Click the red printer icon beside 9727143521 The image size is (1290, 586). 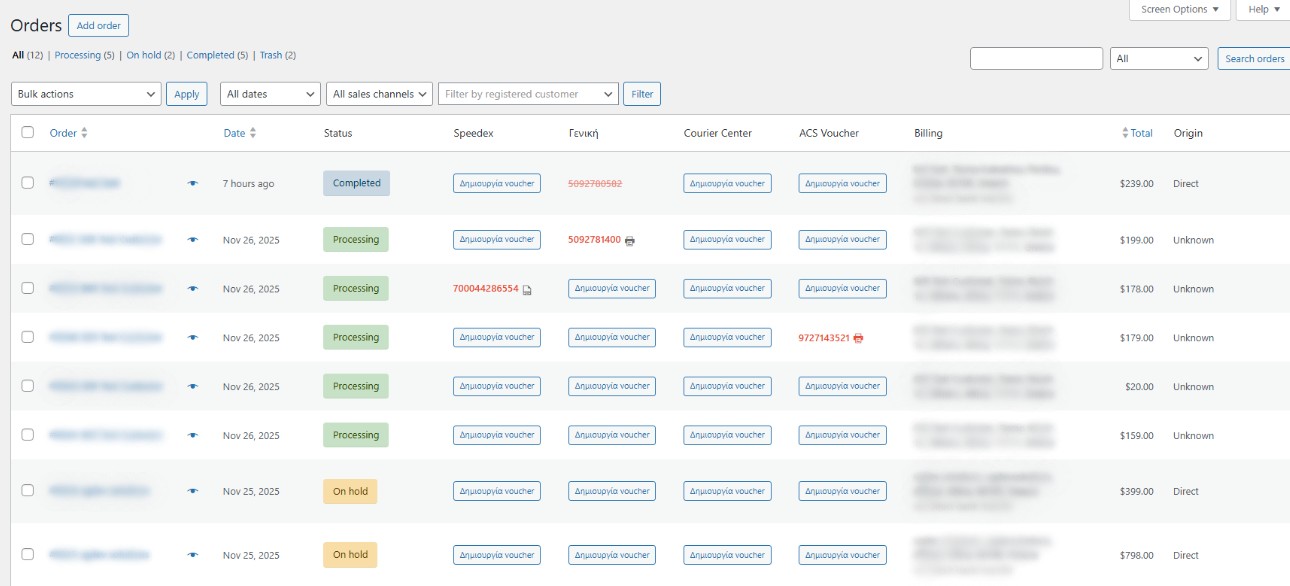tap(858, 338)
